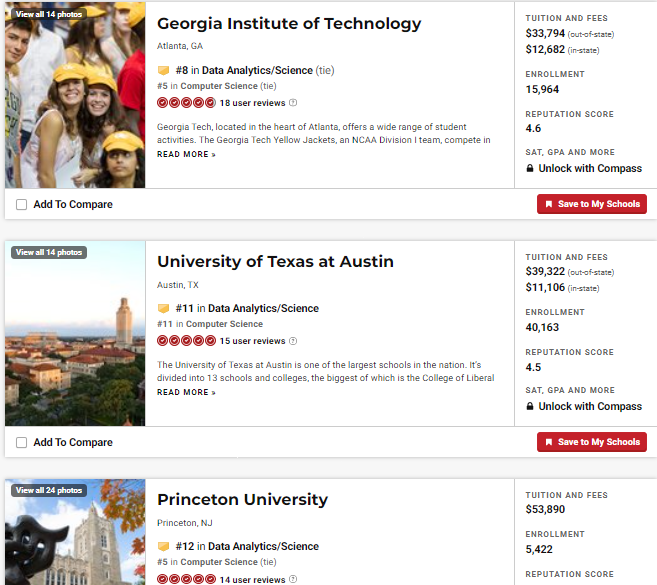Viewport: 657px width, 585px height.
Task: Click the info icon beside 15 user reviews
Action: pos(293,341)
